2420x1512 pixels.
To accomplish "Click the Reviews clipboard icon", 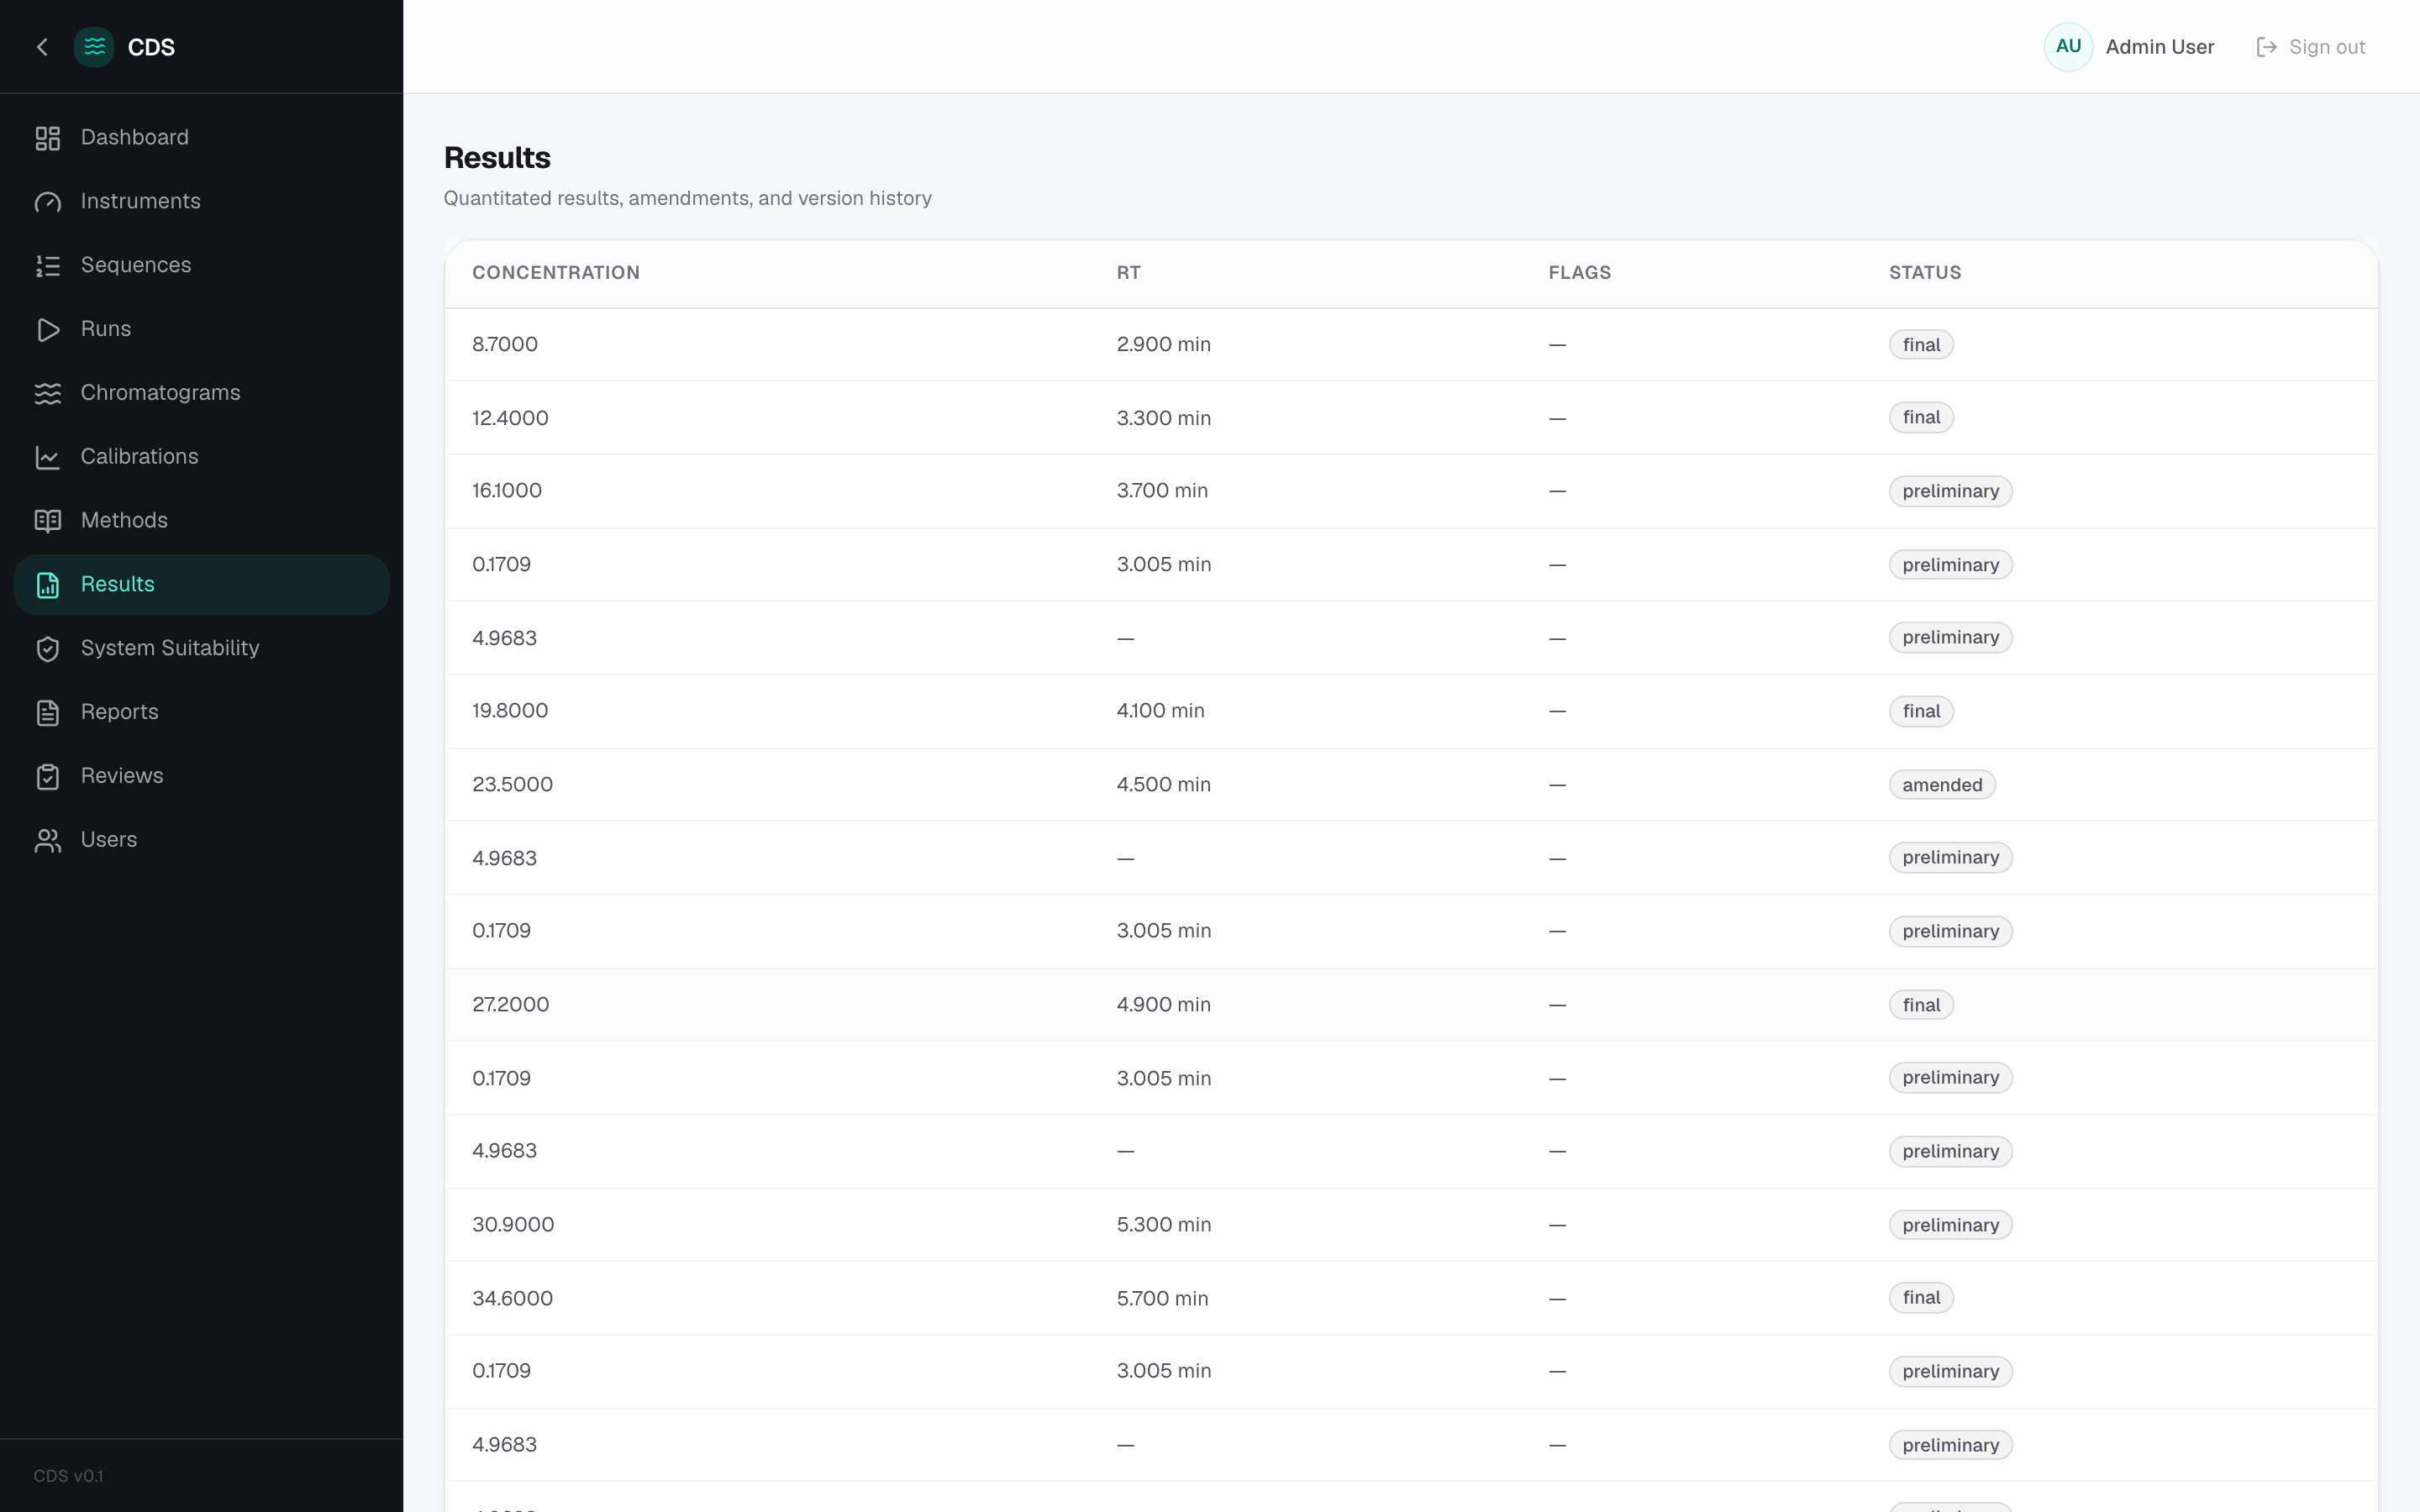I will (47, 777).
